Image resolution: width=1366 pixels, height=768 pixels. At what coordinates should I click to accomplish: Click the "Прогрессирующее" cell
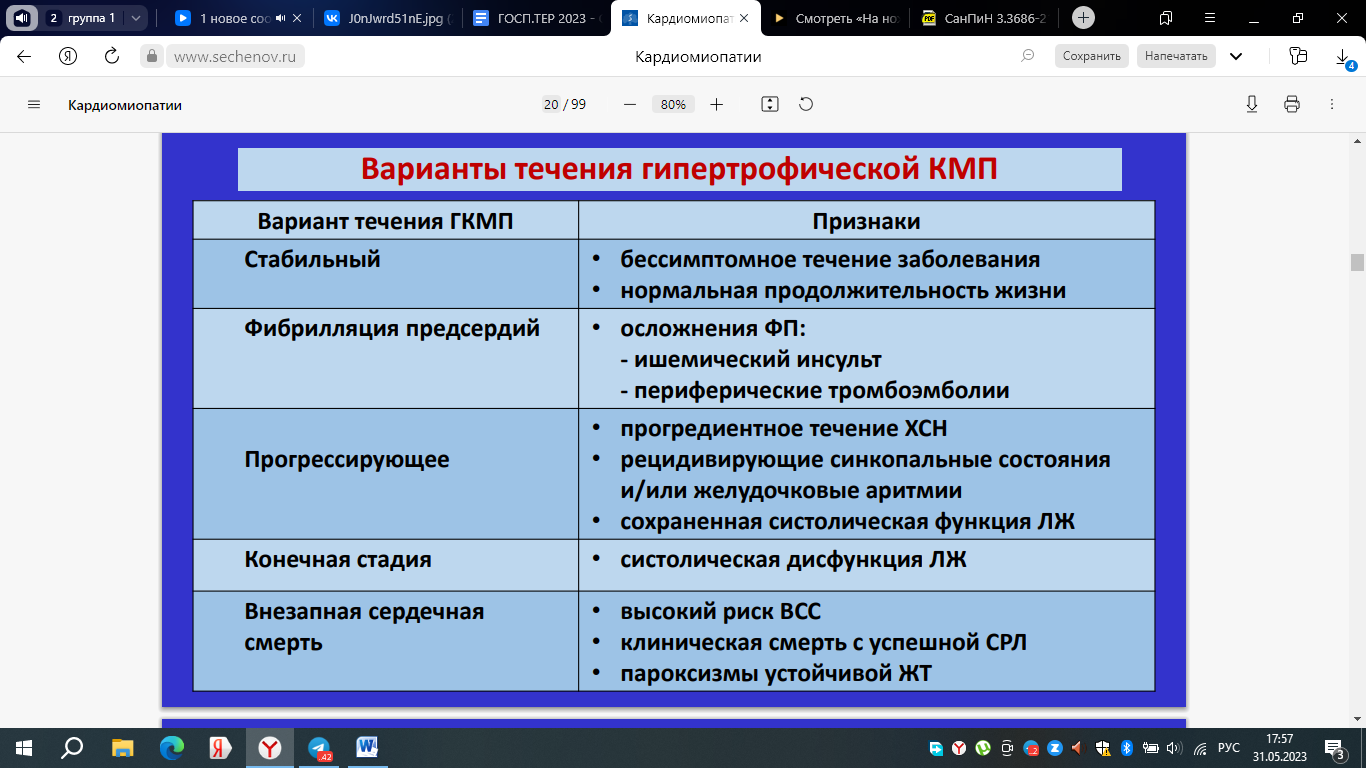(385, 474)
